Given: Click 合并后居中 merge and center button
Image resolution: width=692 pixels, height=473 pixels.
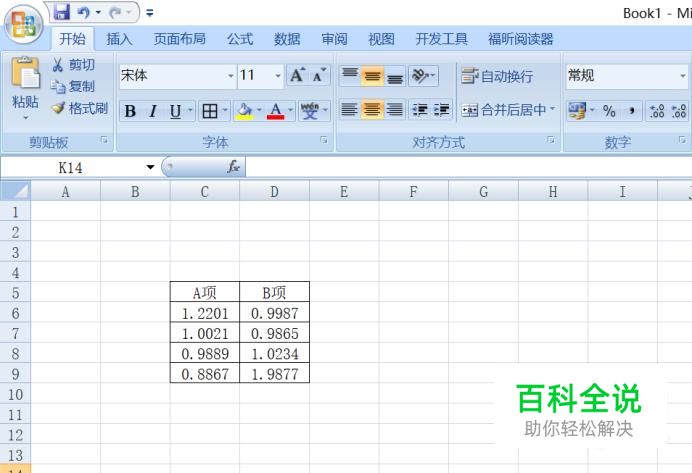Looking at the screenshot, I should (x=504, y=109).
